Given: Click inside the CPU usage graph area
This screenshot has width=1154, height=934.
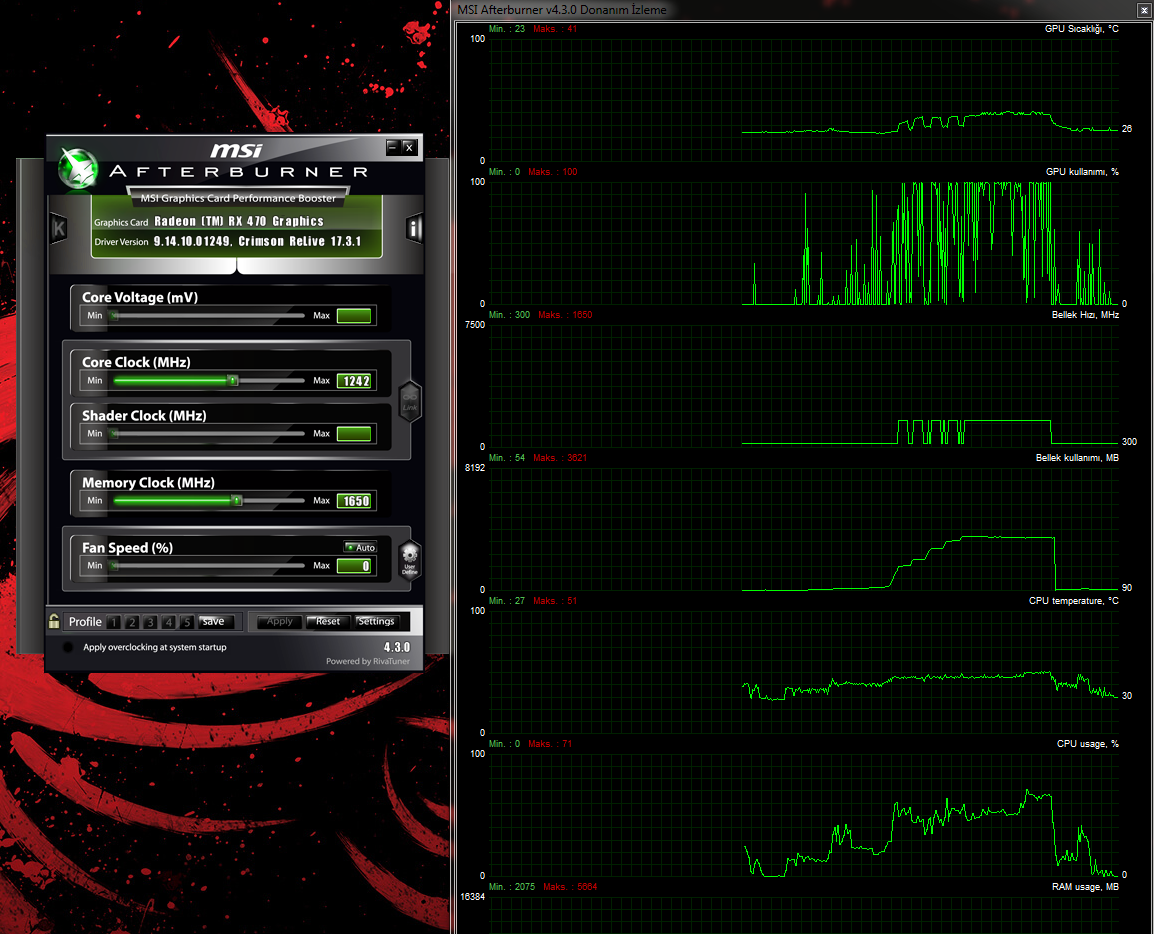Looking at the screenshot, I should pyautogui.click(x=804, y=815).
